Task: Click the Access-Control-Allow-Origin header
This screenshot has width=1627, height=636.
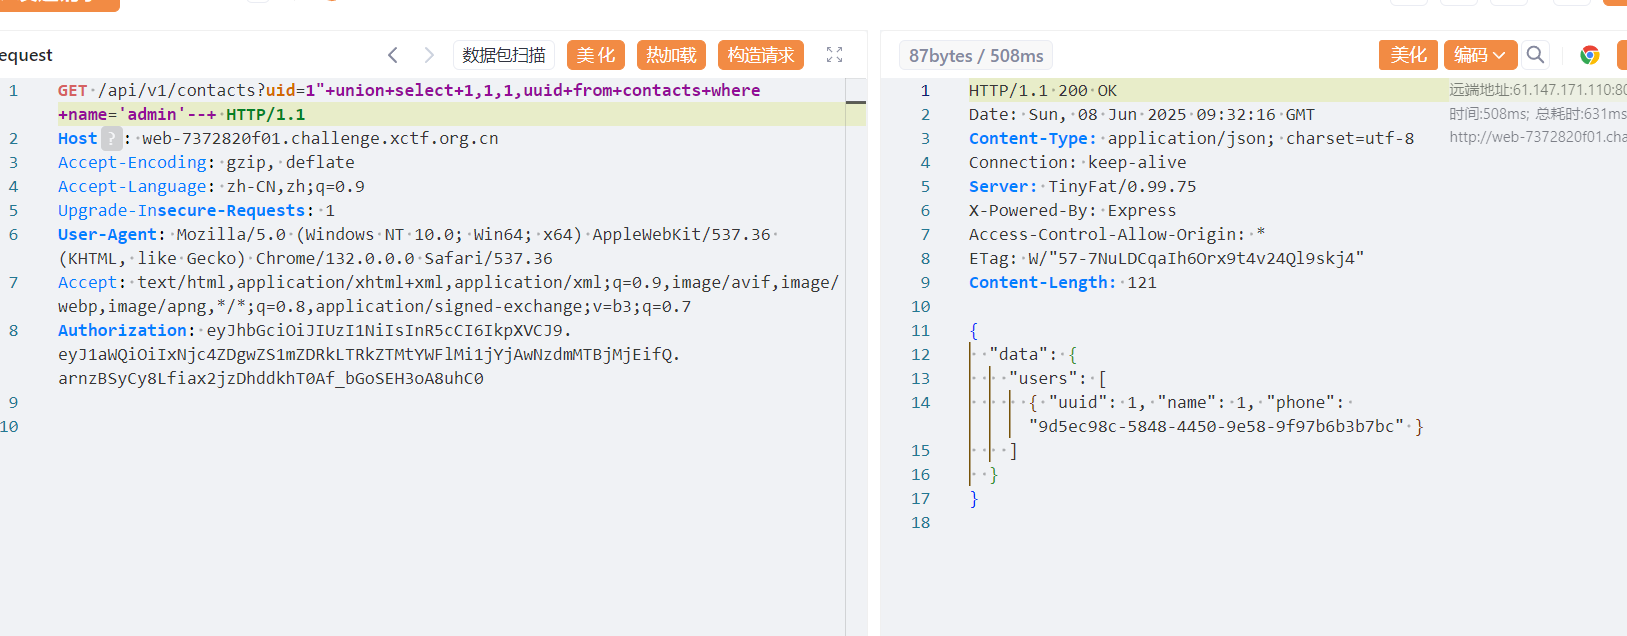Action: pos(1117,234)
